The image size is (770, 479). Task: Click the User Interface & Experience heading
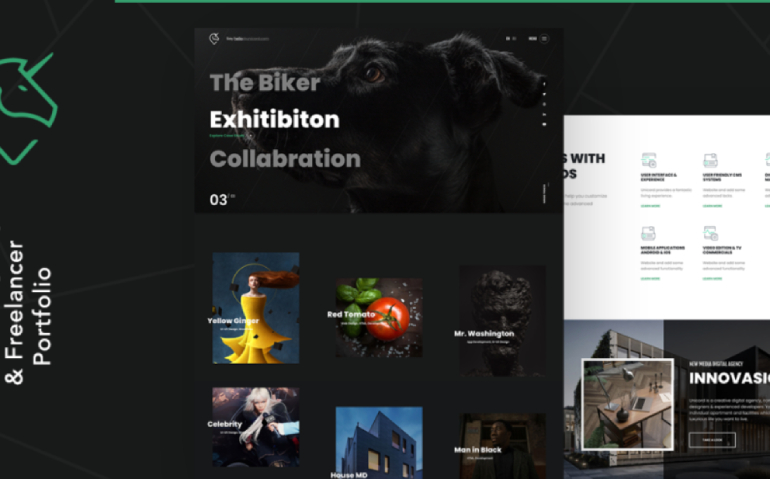pyautogui.click(x=659, y=177)
